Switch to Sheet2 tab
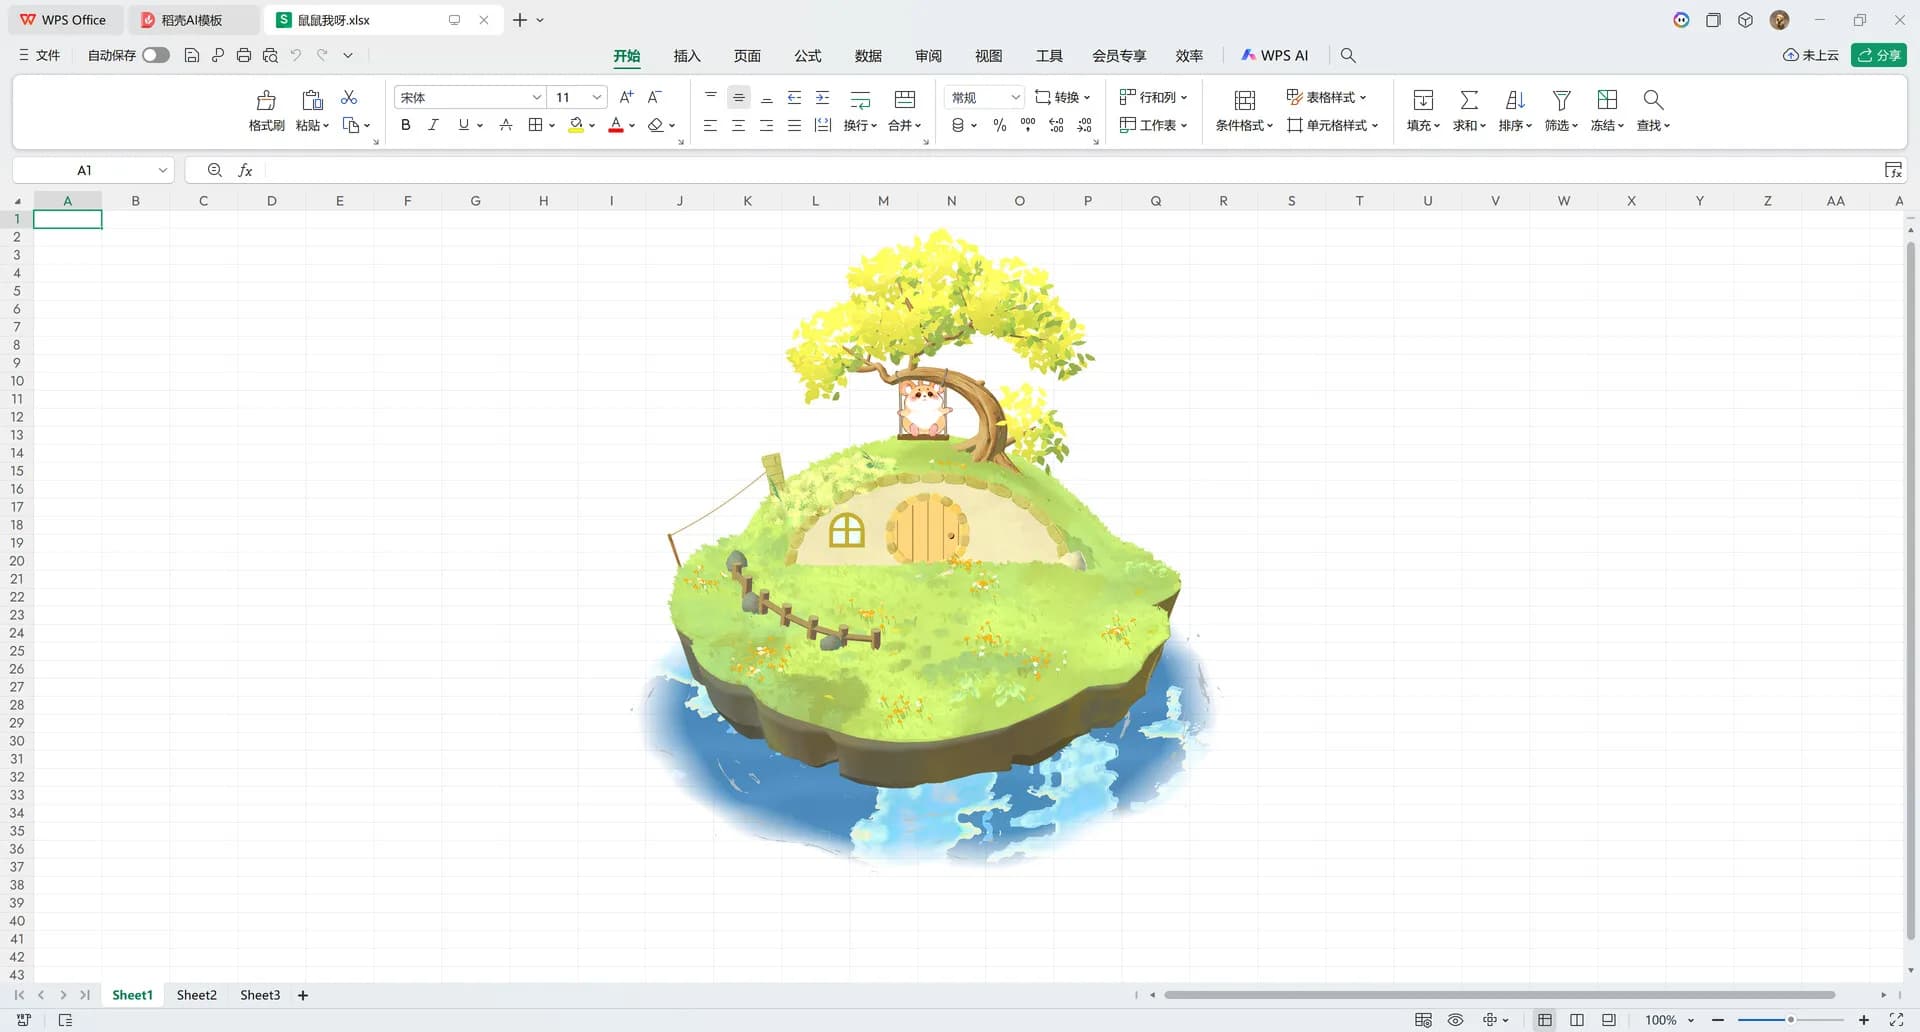This screenshot has width=1920, height=1032. 196,995
